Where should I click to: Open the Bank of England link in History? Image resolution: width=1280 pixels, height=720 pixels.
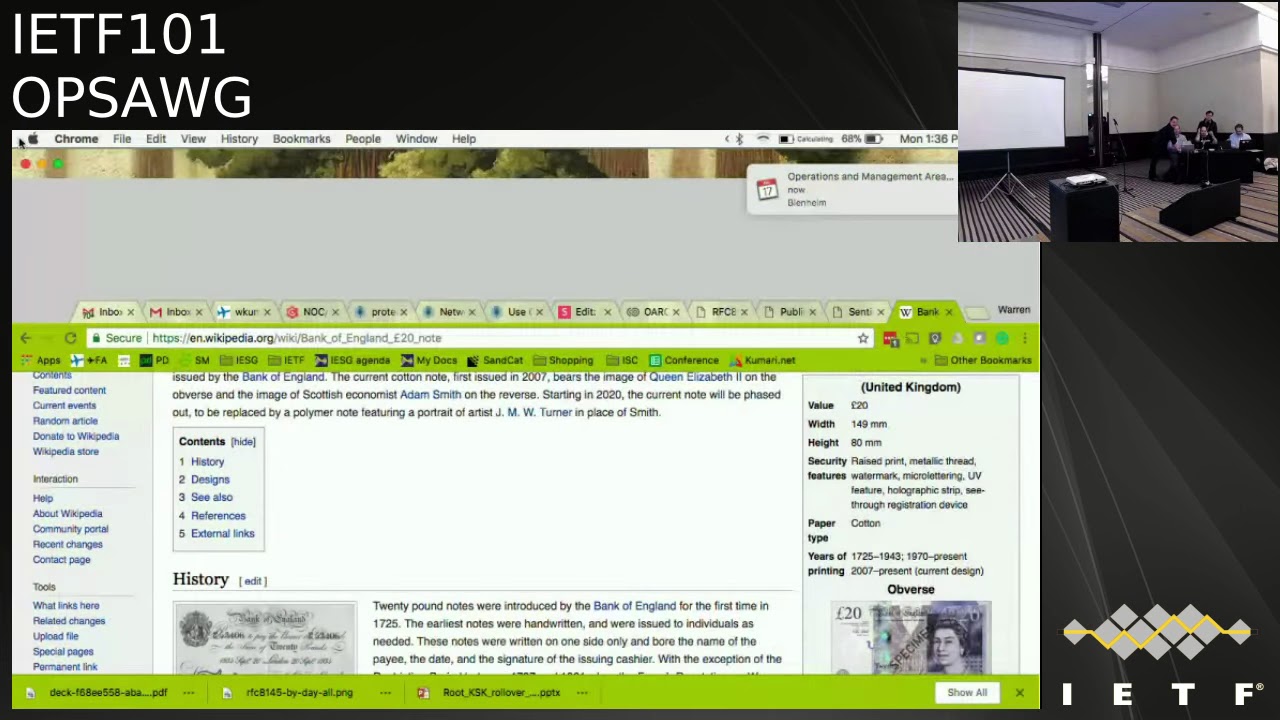click(634, 606)
